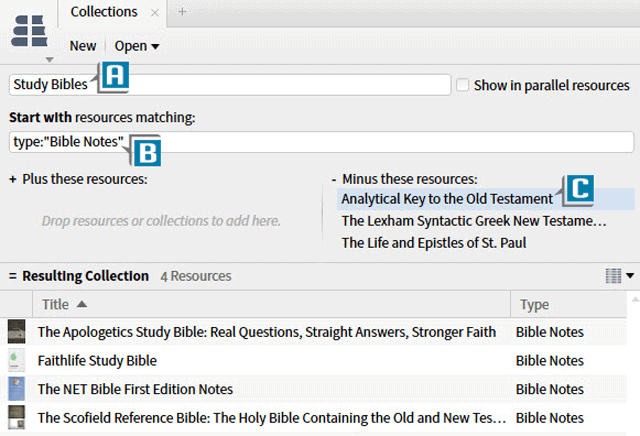This screenshot has width=640, height=436.
Task: Click the NET Bible Notes cover icon
Action: click(16, 389)
